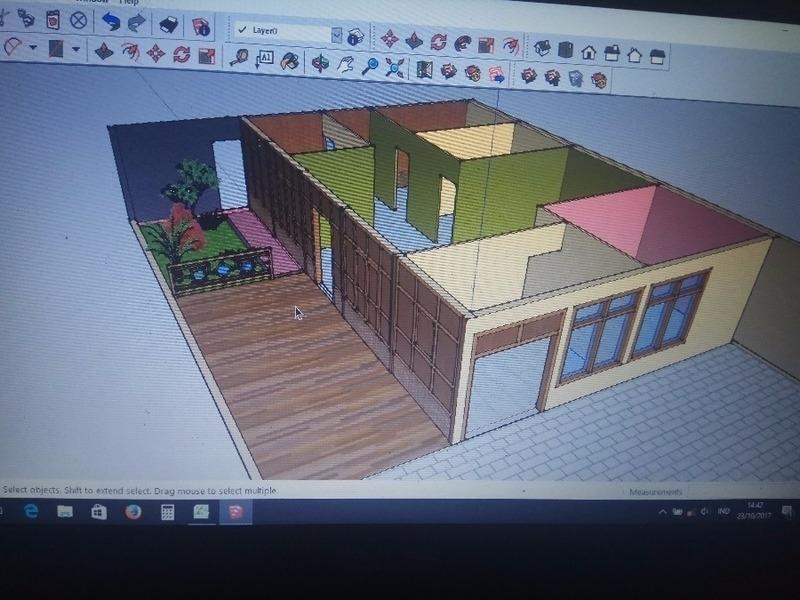The width and height of the screenshot is (800, 600).
Task: Switch to Iso standard view
Action: point(542,46)
